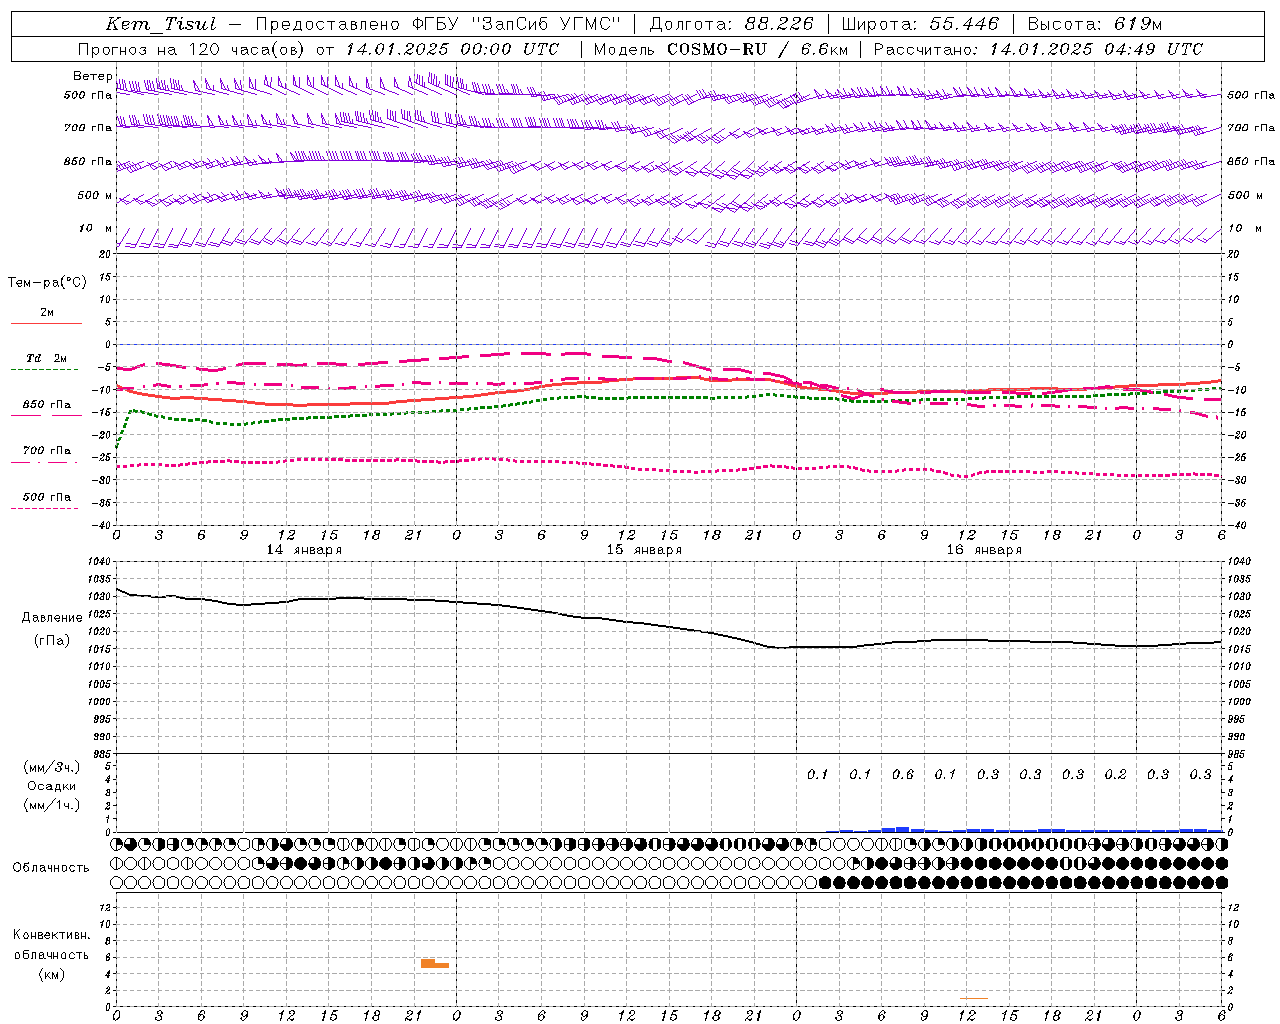Image resolution: width=1280 pixels, height=1024 pixels.
Task: Click the 10 м wind level label at left
Action: pyautogui.click(x=96, y=228)
